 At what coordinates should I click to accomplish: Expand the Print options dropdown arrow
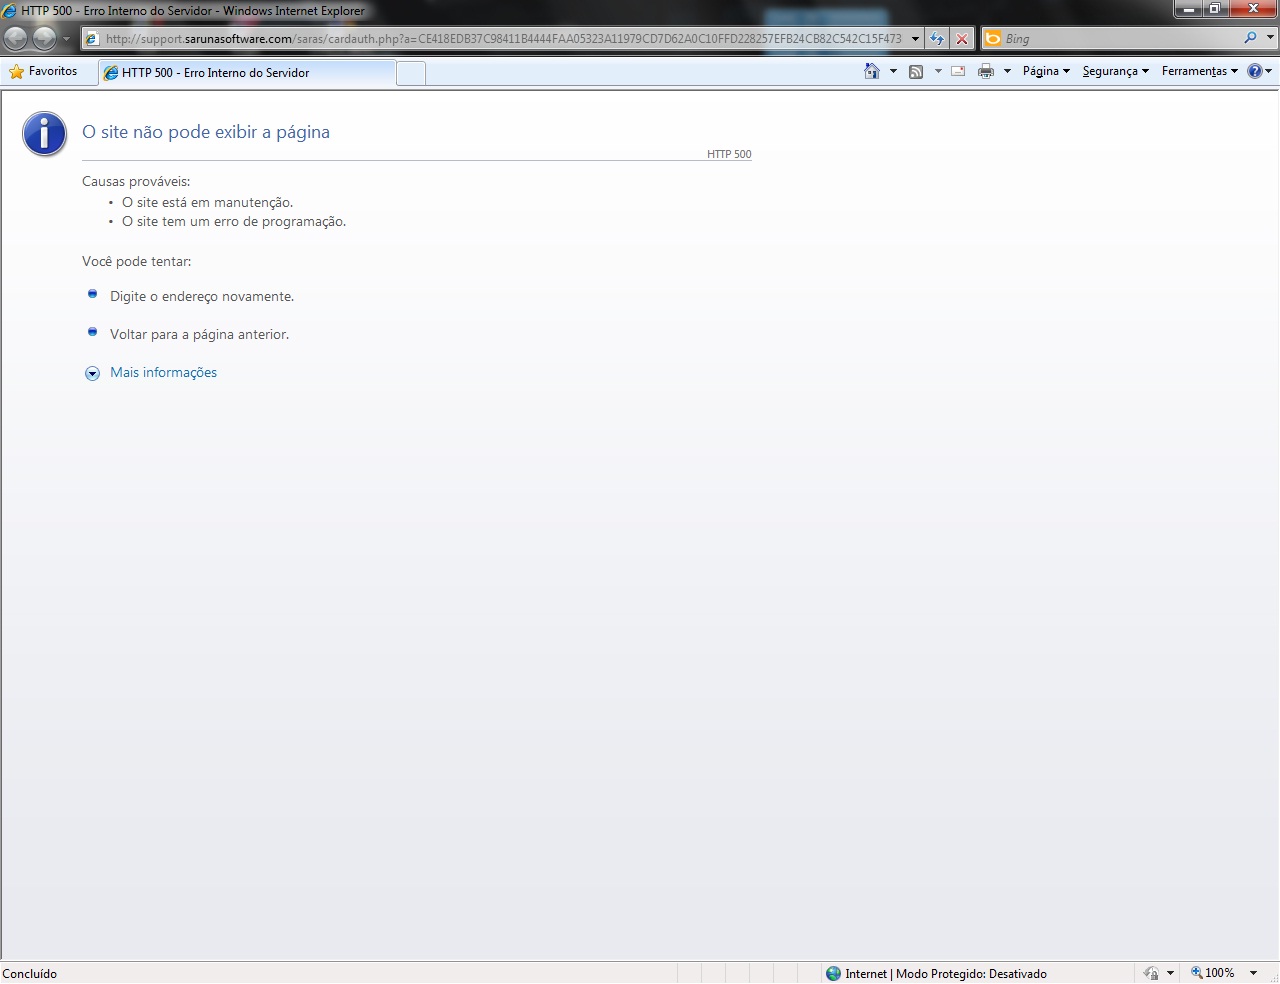pyautogui.click(x=1007, y=71)
